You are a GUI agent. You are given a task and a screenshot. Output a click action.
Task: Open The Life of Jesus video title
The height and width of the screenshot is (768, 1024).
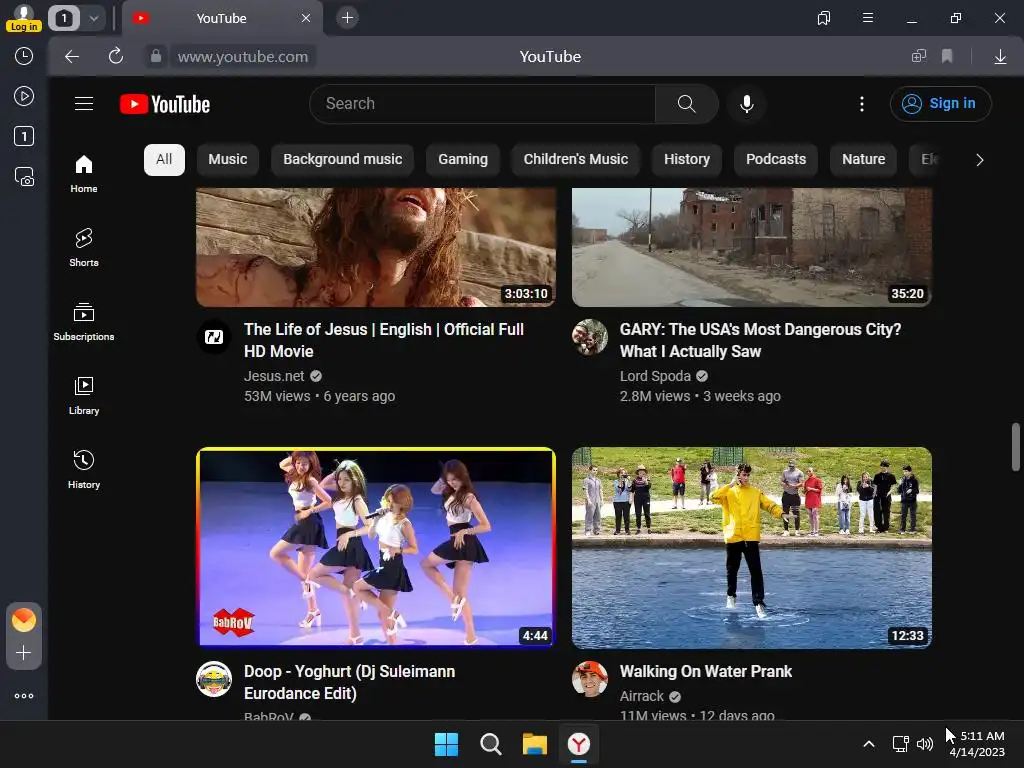384,340
